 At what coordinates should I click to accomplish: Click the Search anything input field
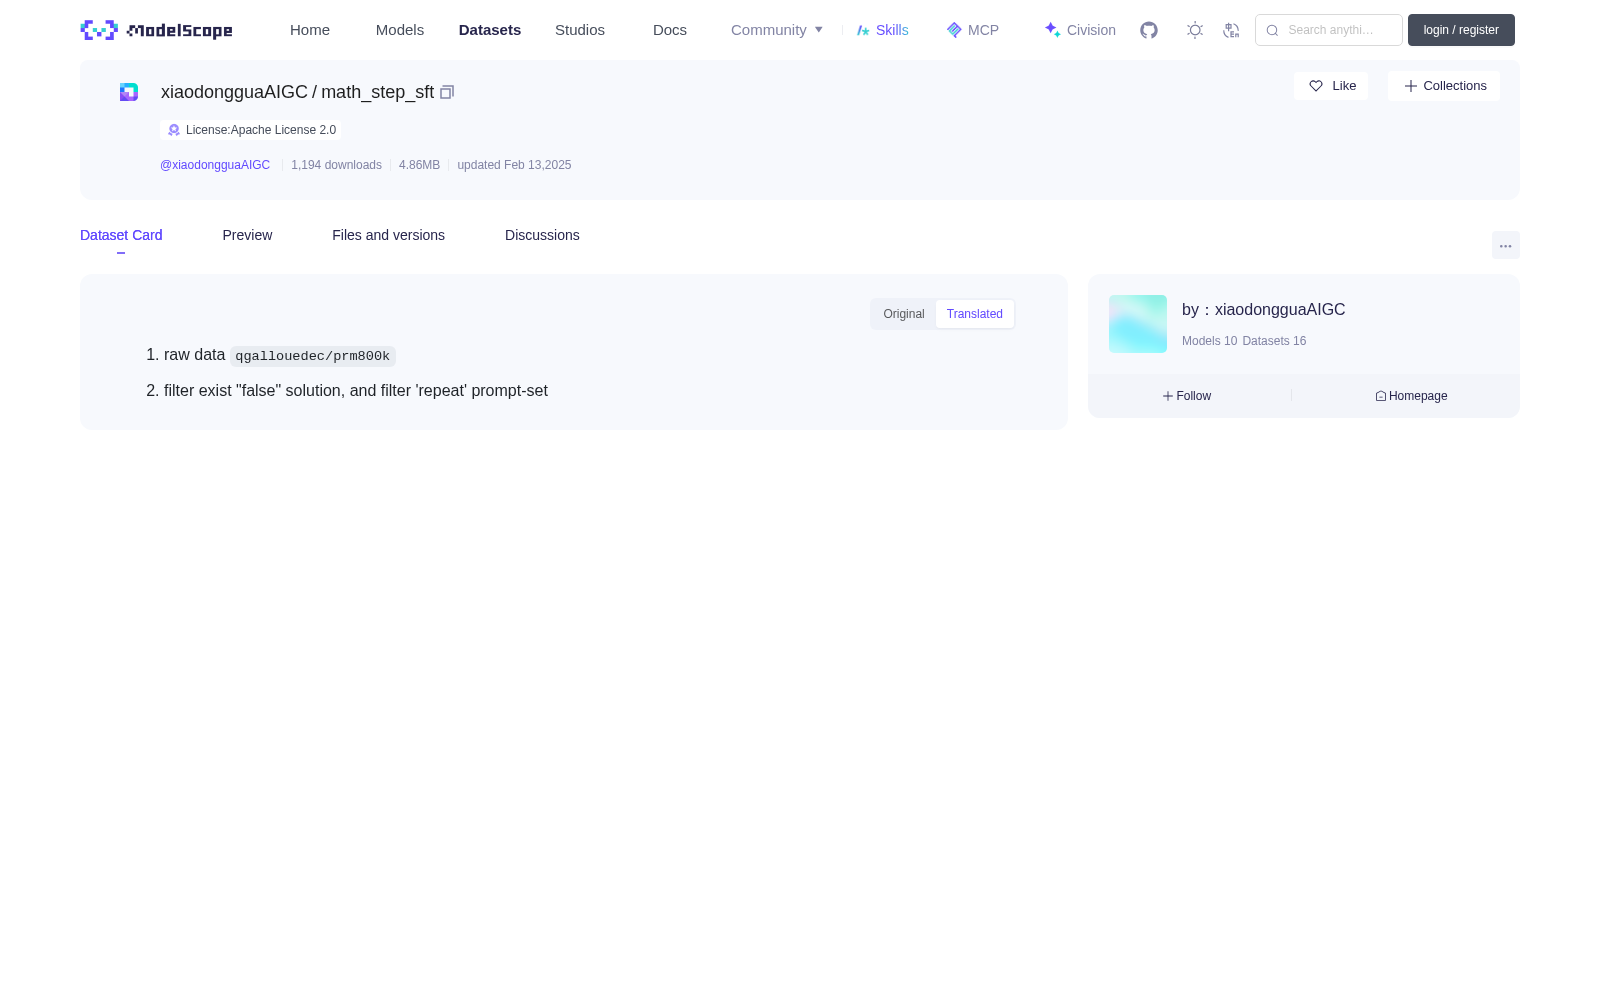tap(1329, 30)
